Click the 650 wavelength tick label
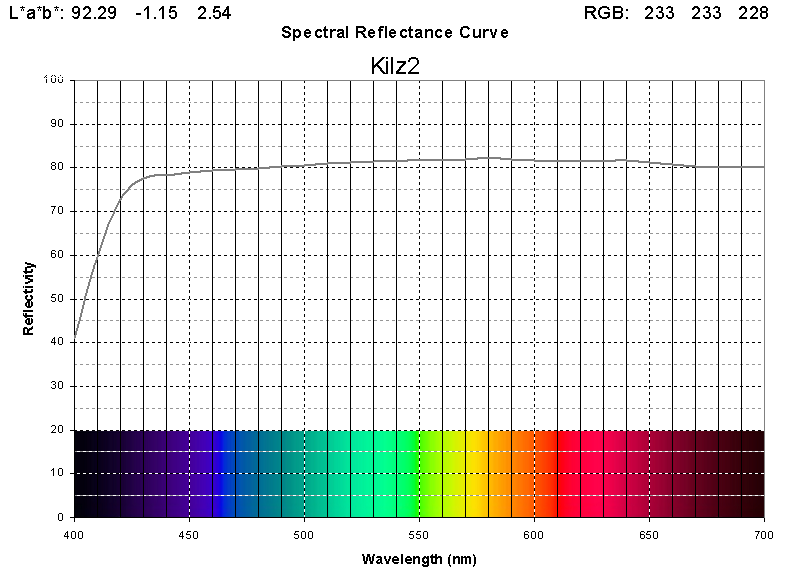 649,535
